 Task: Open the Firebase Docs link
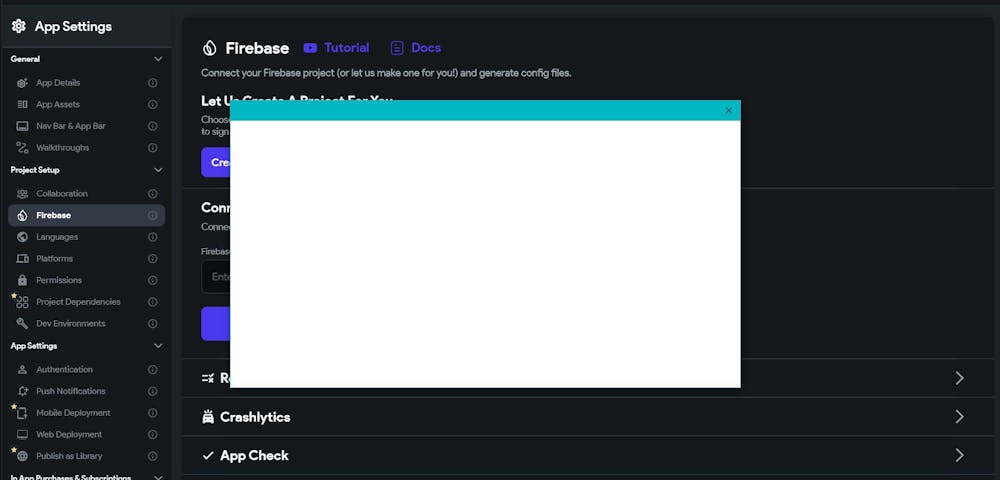pyautogui.click(x=415, y=48)
